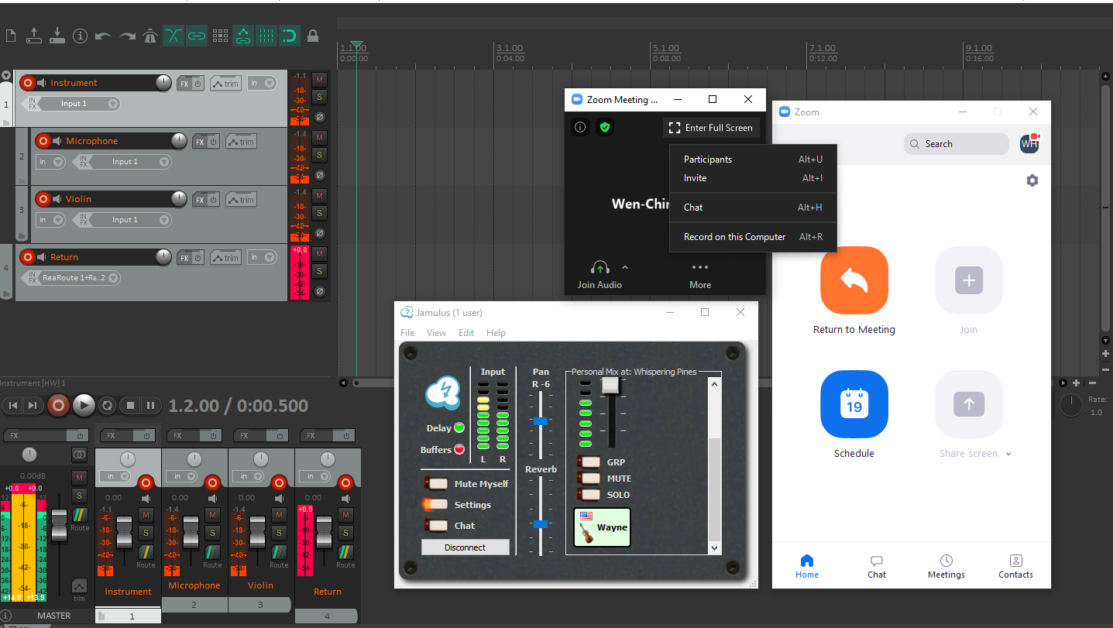Switch to the Meetings tab in Zoom
The height and width of the screenshot is (628, 1113).
[946, 568]
